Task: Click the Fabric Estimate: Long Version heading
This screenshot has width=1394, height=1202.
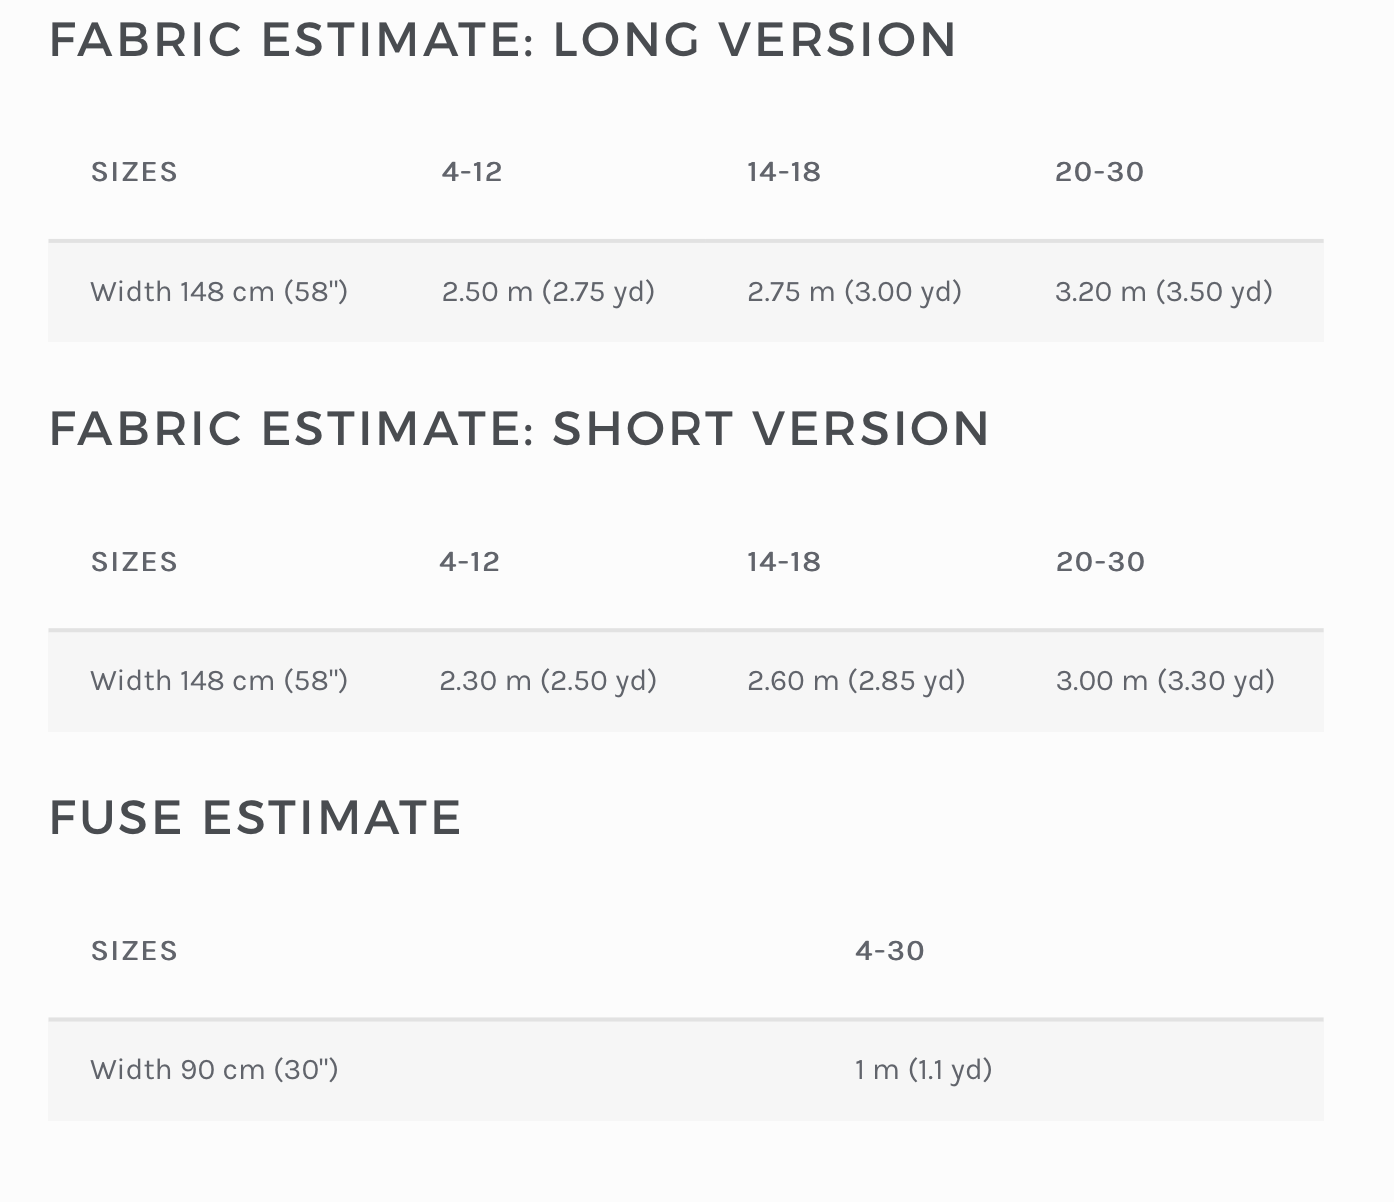Action: coord(503,40)
